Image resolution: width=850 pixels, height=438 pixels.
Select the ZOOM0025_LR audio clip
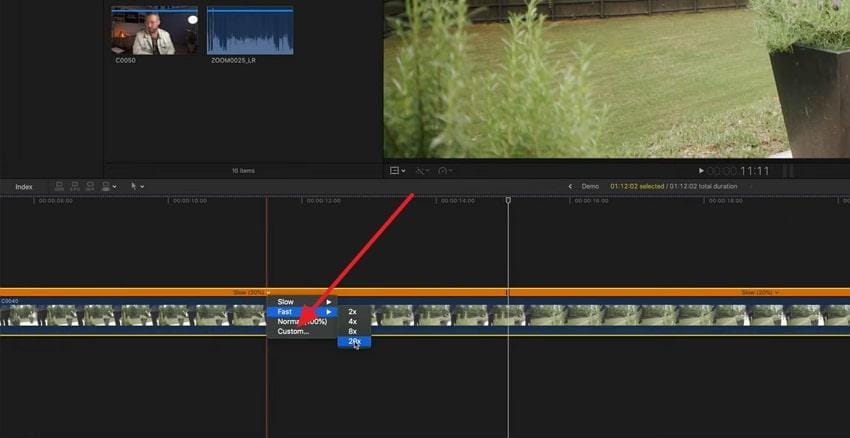250,31
